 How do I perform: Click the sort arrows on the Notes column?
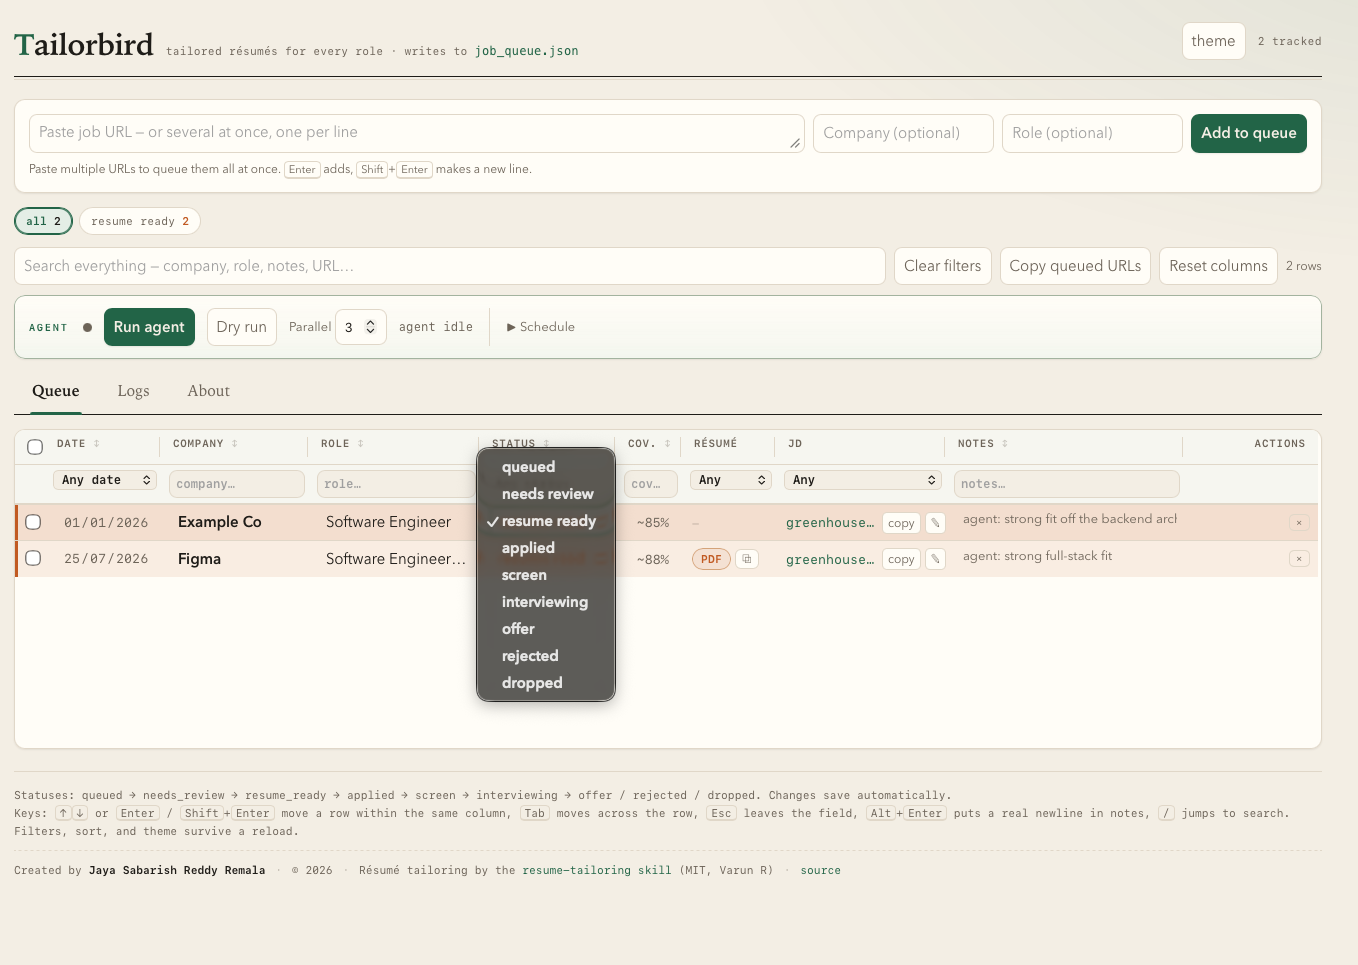coord(1005,444)
